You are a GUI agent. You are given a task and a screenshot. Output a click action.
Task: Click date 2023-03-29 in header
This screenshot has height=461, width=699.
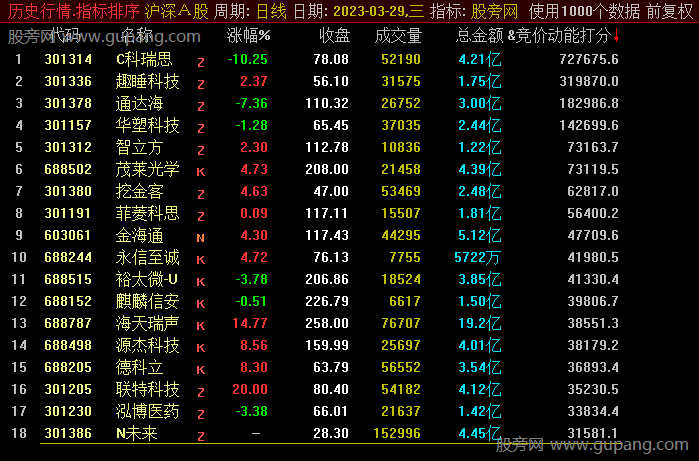(370, 11)
